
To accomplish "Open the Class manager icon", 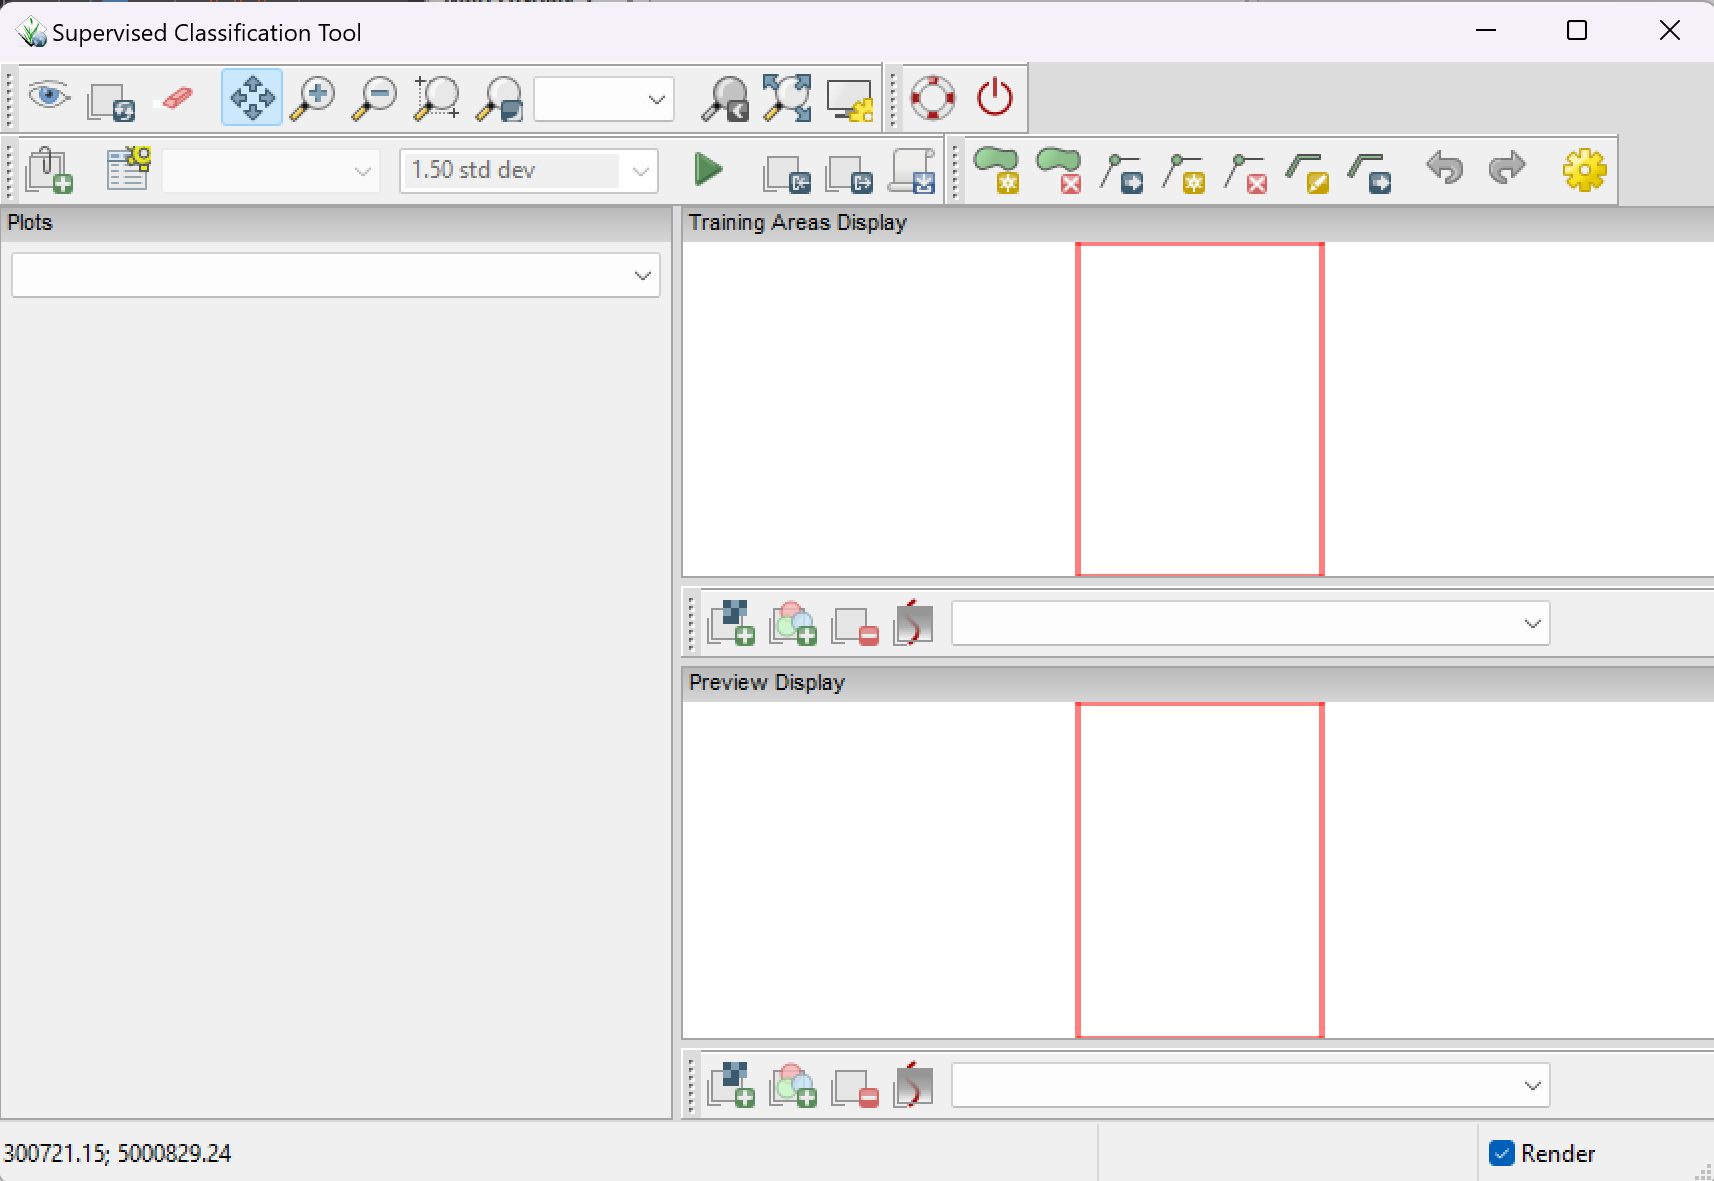I will tap(128, 169).
